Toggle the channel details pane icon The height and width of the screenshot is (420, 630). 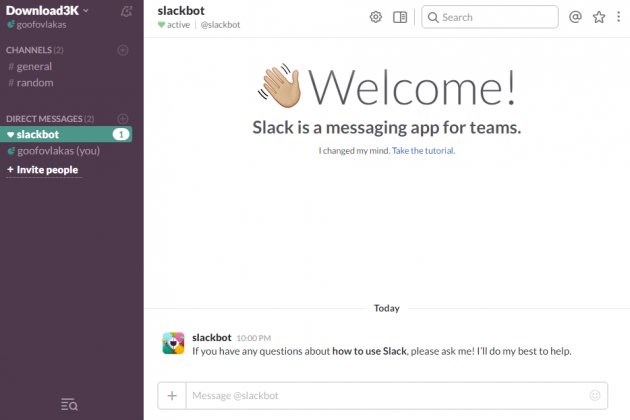click(x=400, y=17)
